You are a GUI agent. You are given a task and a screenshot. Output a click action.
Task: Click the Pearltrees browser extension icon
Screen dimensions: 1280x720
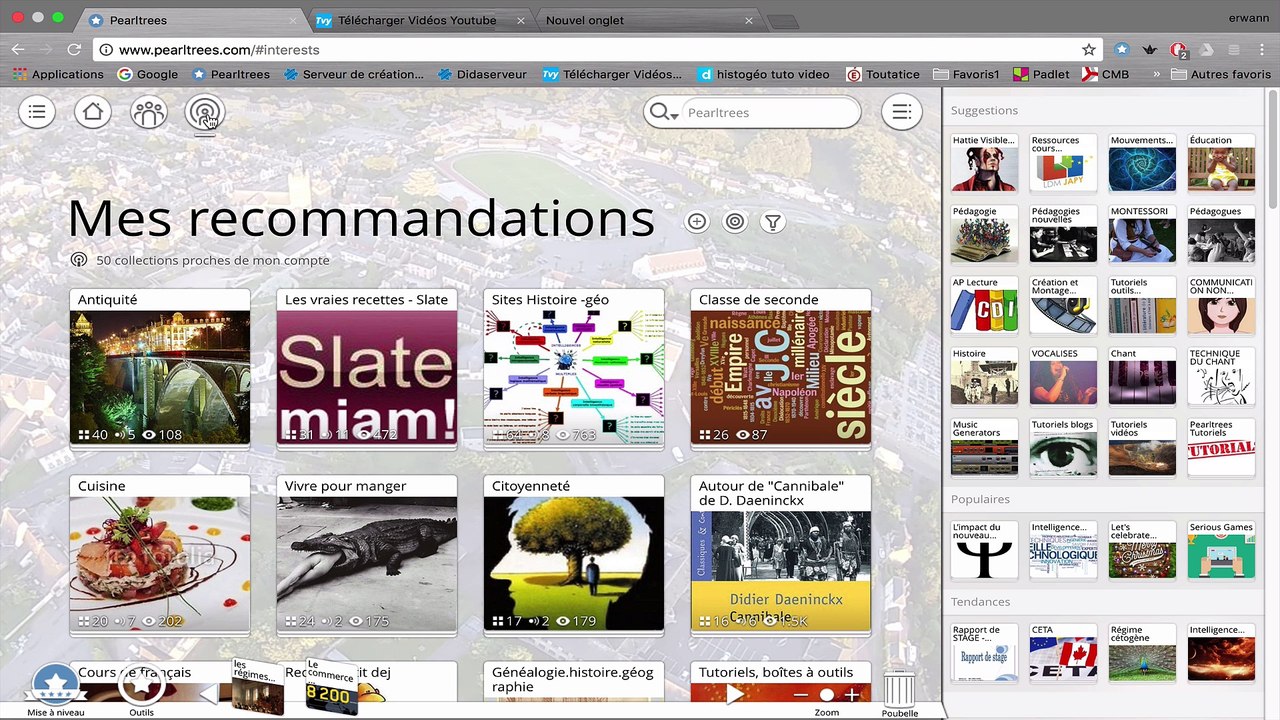pos(1122,49)
